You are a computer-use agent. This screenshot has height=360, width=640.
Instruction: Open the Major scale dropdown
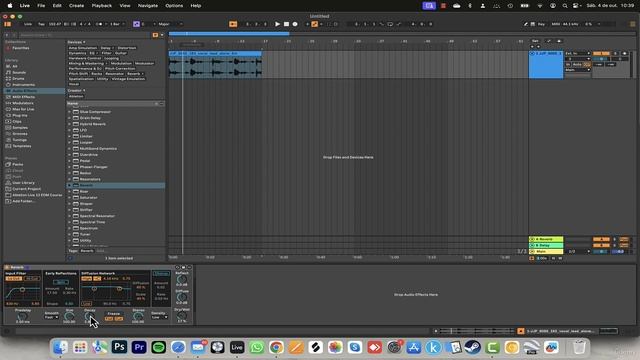(x=170, y=24)
